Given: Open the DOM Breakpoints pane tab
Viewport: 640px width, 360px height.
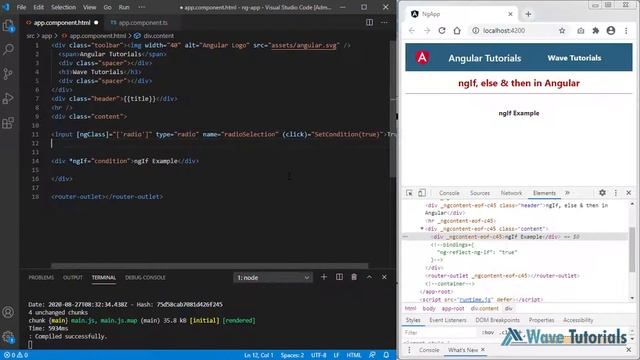Looking at the screenshot, I should 498,320.
